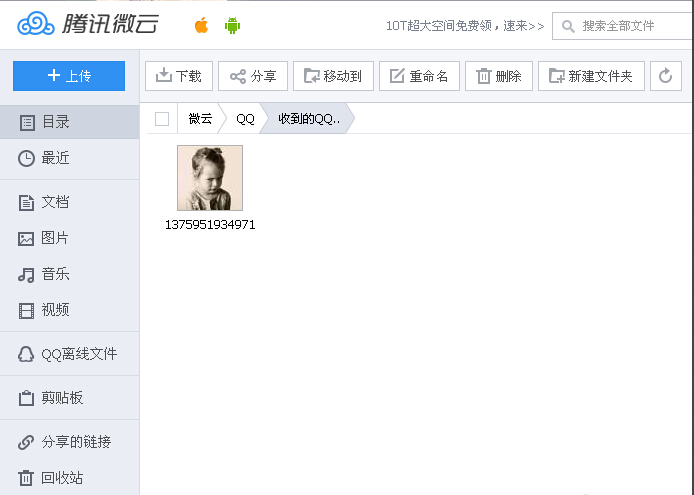Click the 移动到 move-to button
The height and width of the screenshot is (495, 694).
333,76
